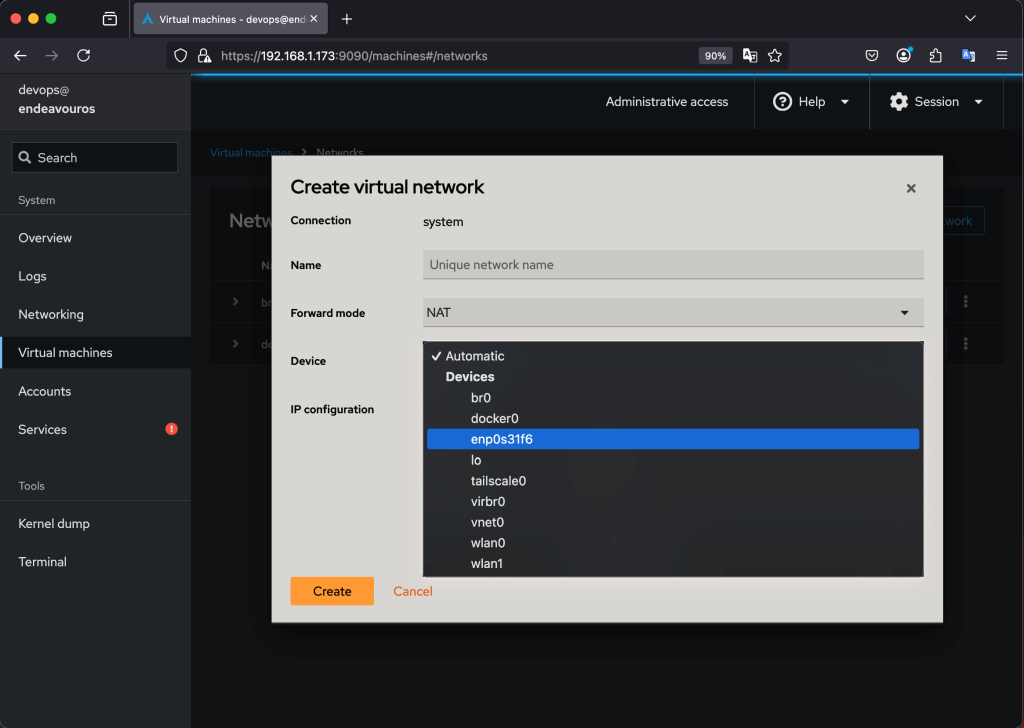
Task: Click the translate page icon in the address bar
Action: [750, 56]
